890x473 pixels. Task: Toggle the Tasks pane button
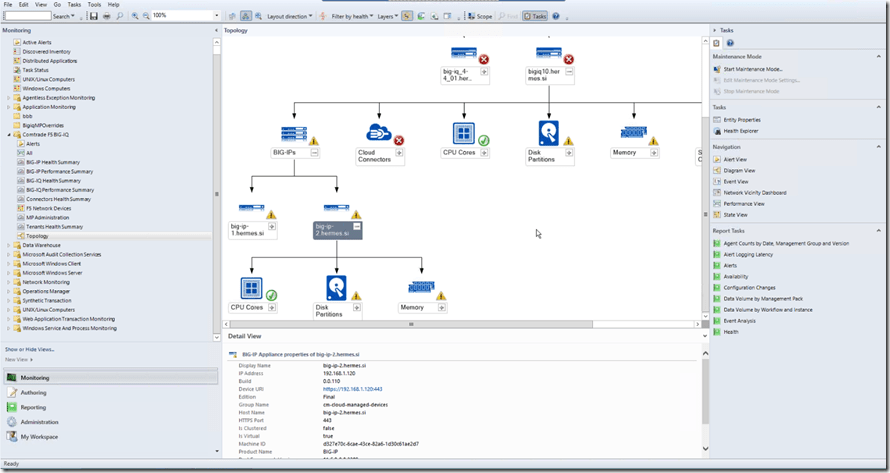pyautogui.click(x=535, y=16)
